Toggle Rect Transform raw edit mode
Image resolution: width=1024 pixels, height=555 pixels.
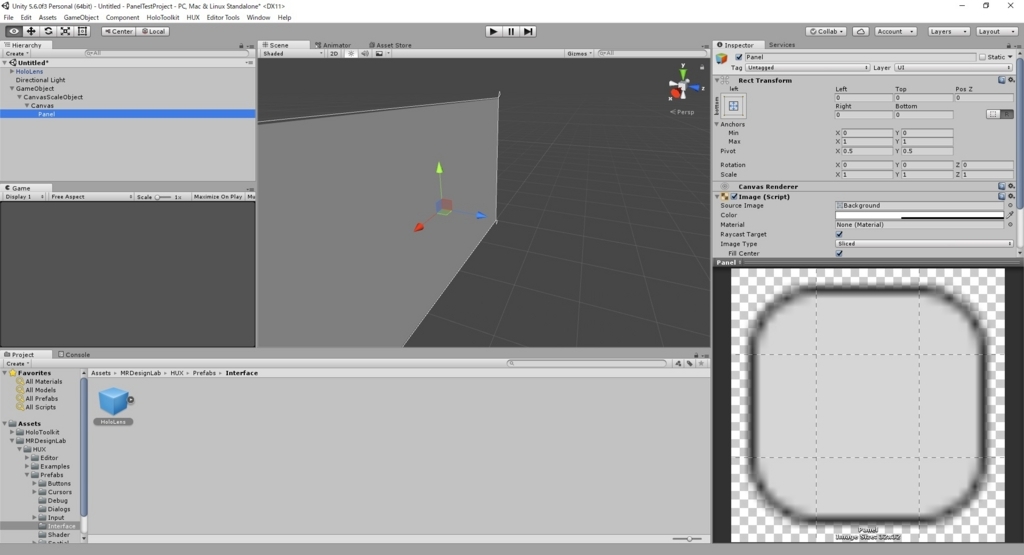pos(1008,114)
